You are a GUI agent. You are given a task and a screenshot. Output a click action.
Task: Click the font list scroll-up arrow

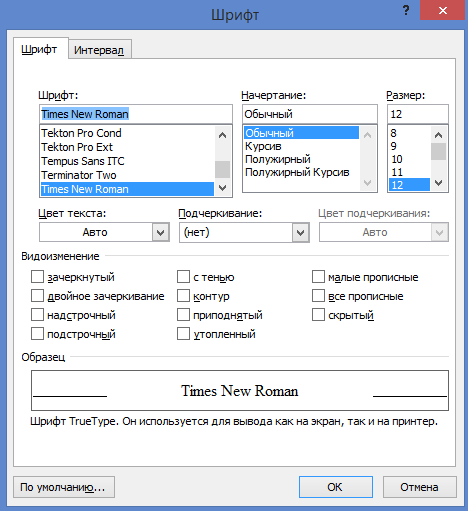tap(222, 135)
